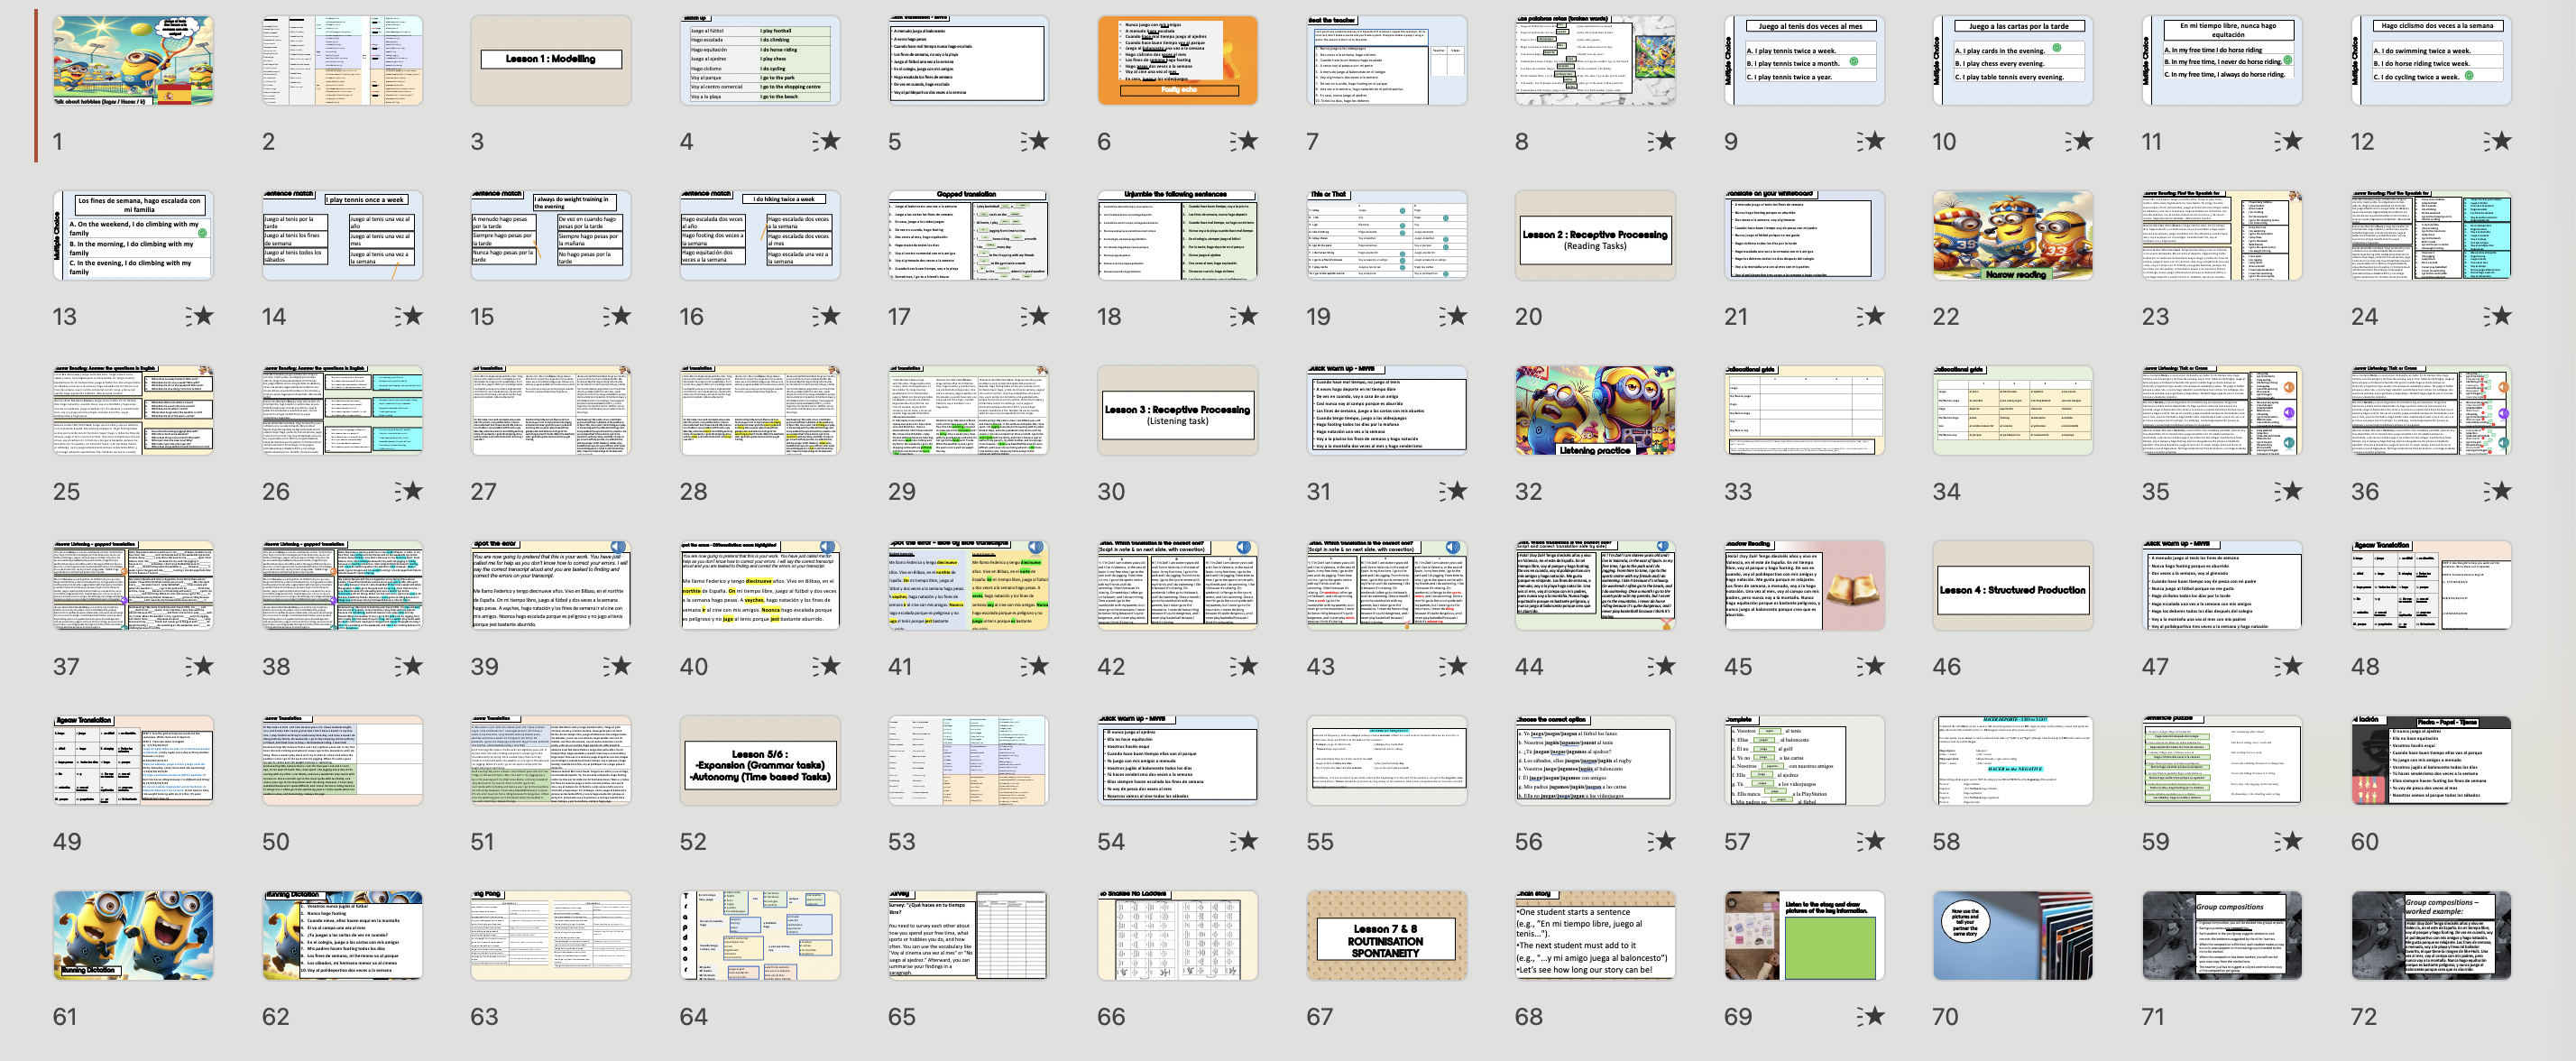Select the Listening practice Minions slide 32
This screenshot has height=1061, width=2576.
pos(1596,410)
